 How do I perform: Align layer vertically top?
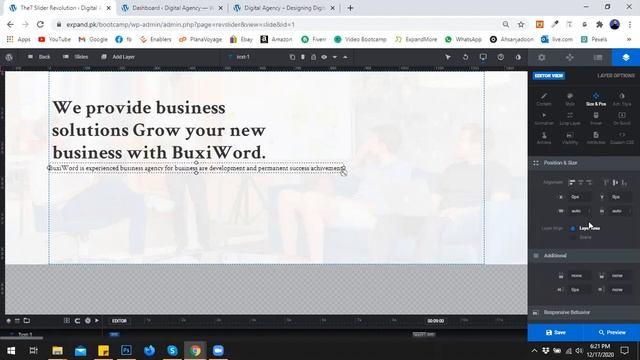point(606,182)
